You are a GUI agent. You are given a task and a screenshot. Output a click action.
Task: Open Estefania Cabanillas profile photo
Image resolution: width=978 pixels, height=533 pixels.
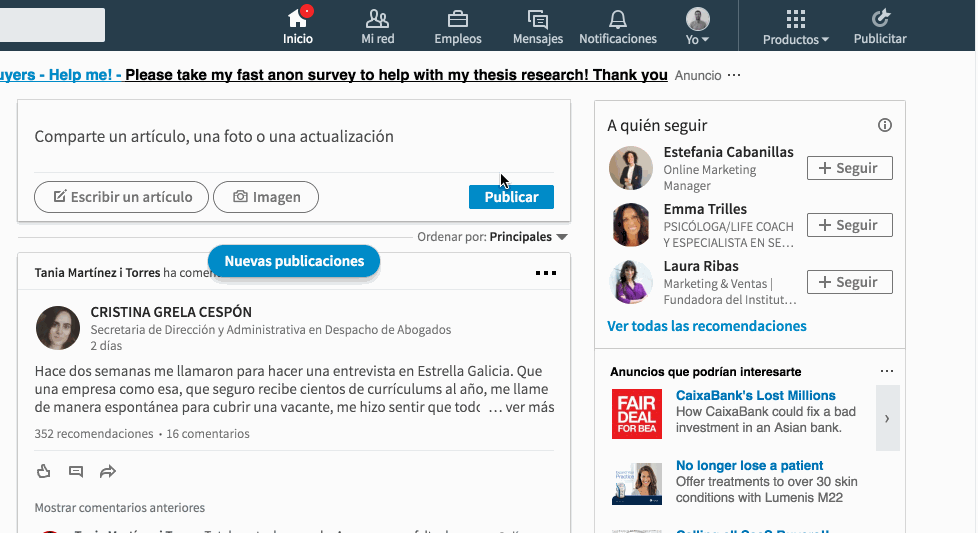[631, 168]
